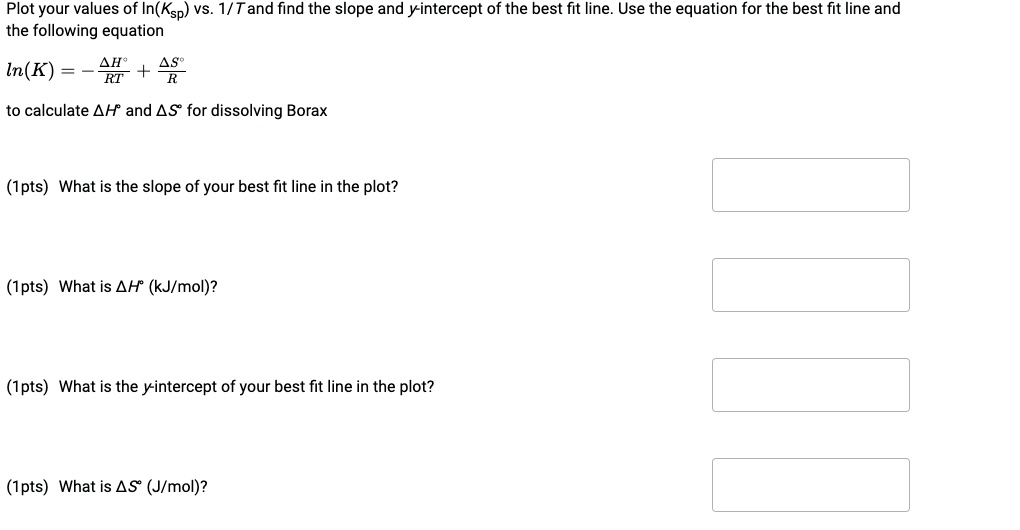The width and height of the screenshot is (1020, 530).
Task: Click the ΔS° (J/mol) answer field
Action: tap(810, 485)
